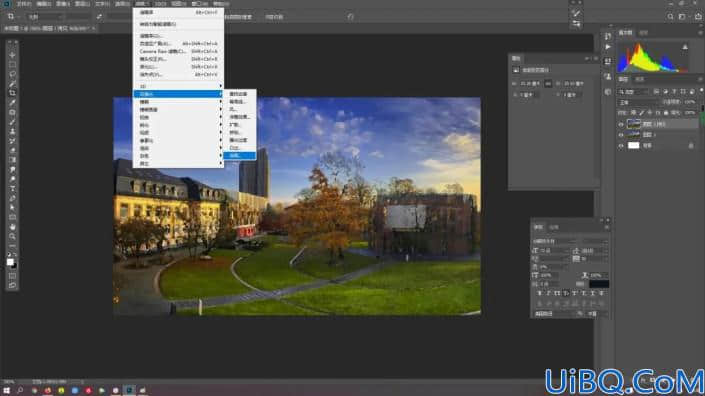Click the Windows Start button

coord(6,391)
